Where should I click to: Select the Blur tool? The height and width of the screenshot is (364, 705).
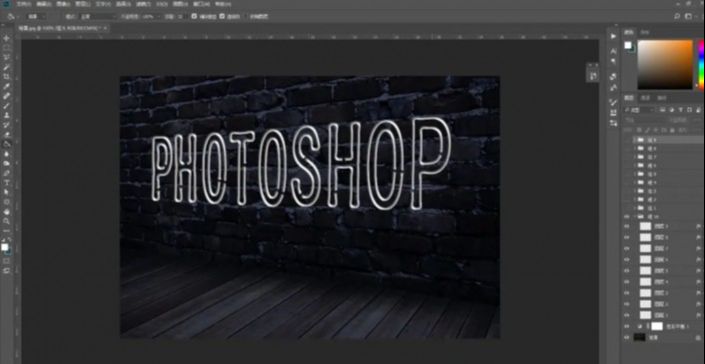(x=6, y=154)
